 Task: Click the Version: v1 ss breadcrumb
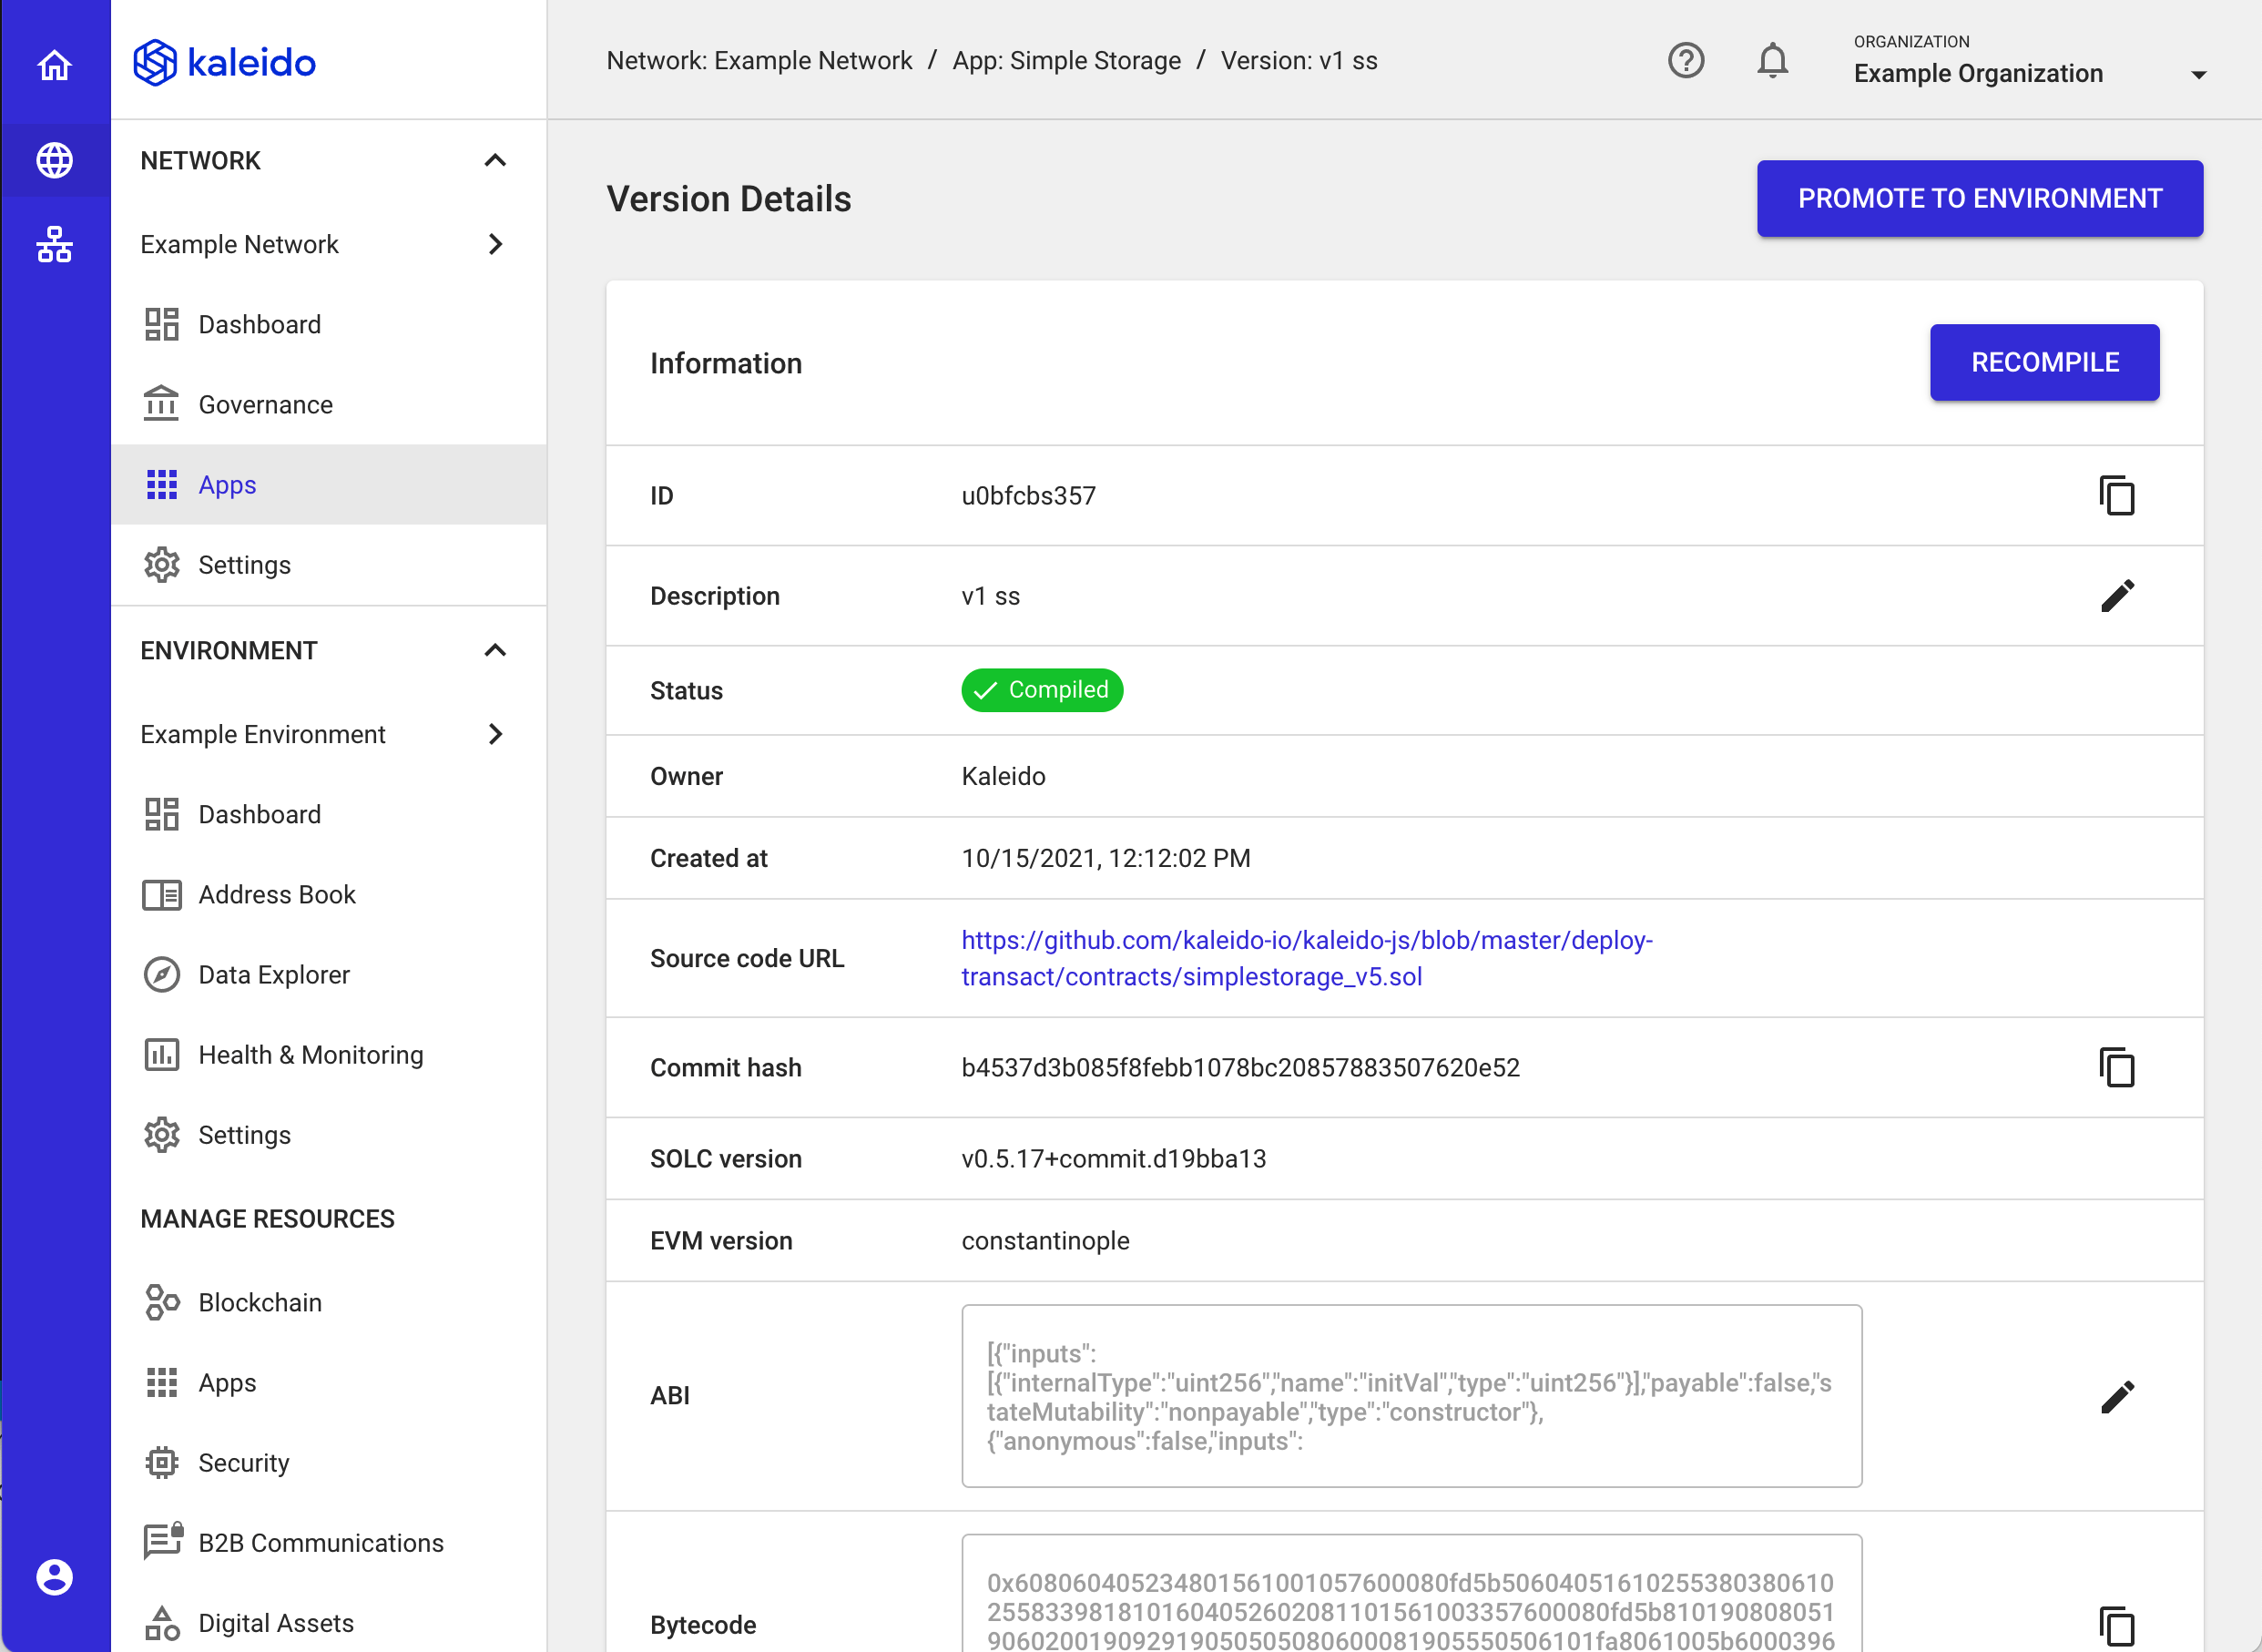(1299, 61)
